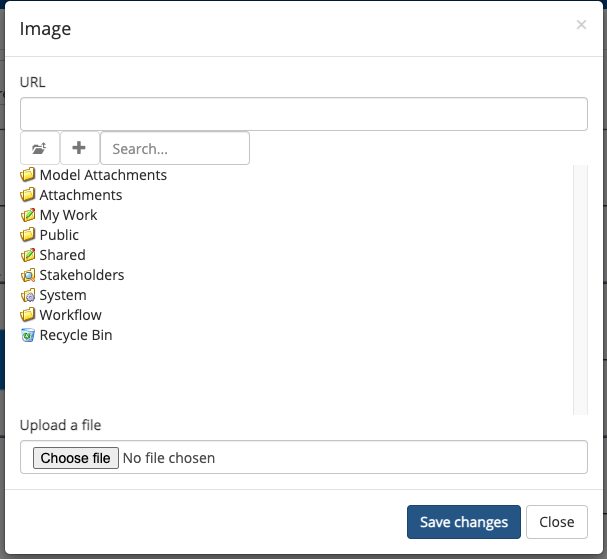This screenshot has width=607, height=559.
Task: Click the Attachments folder icon
Action: pyautogui.click(x=27, y=195)
